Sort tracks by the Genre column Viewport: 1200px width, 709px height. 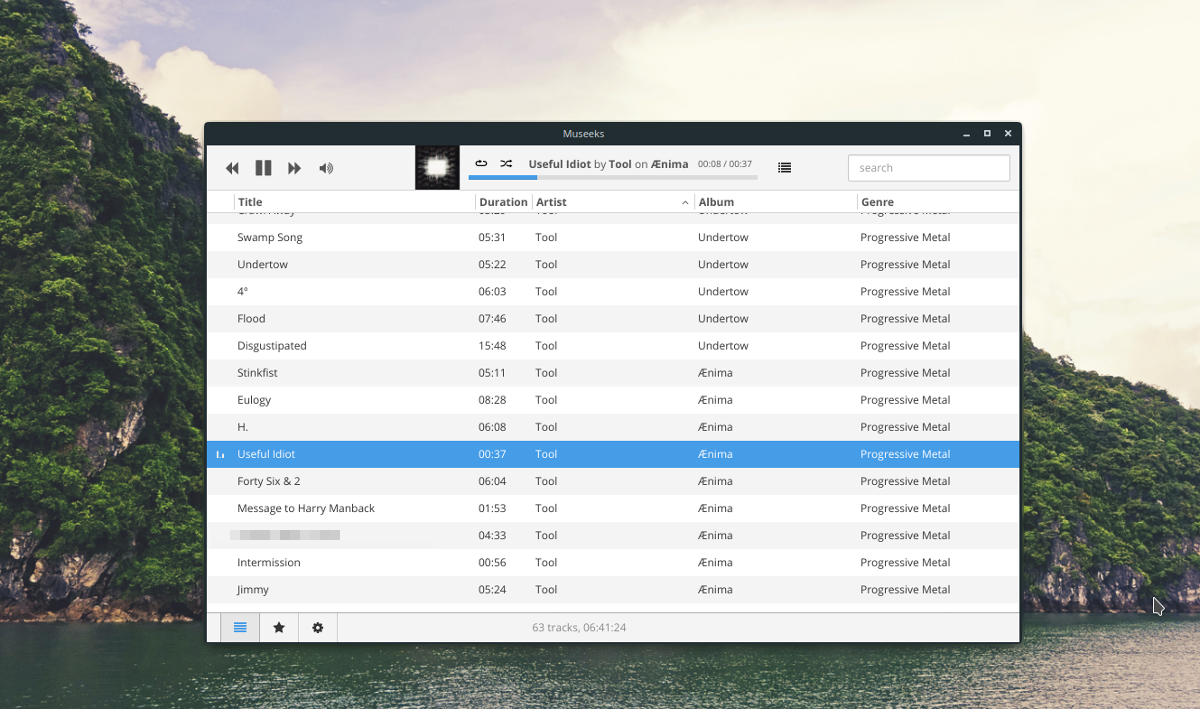pos(877,201)
